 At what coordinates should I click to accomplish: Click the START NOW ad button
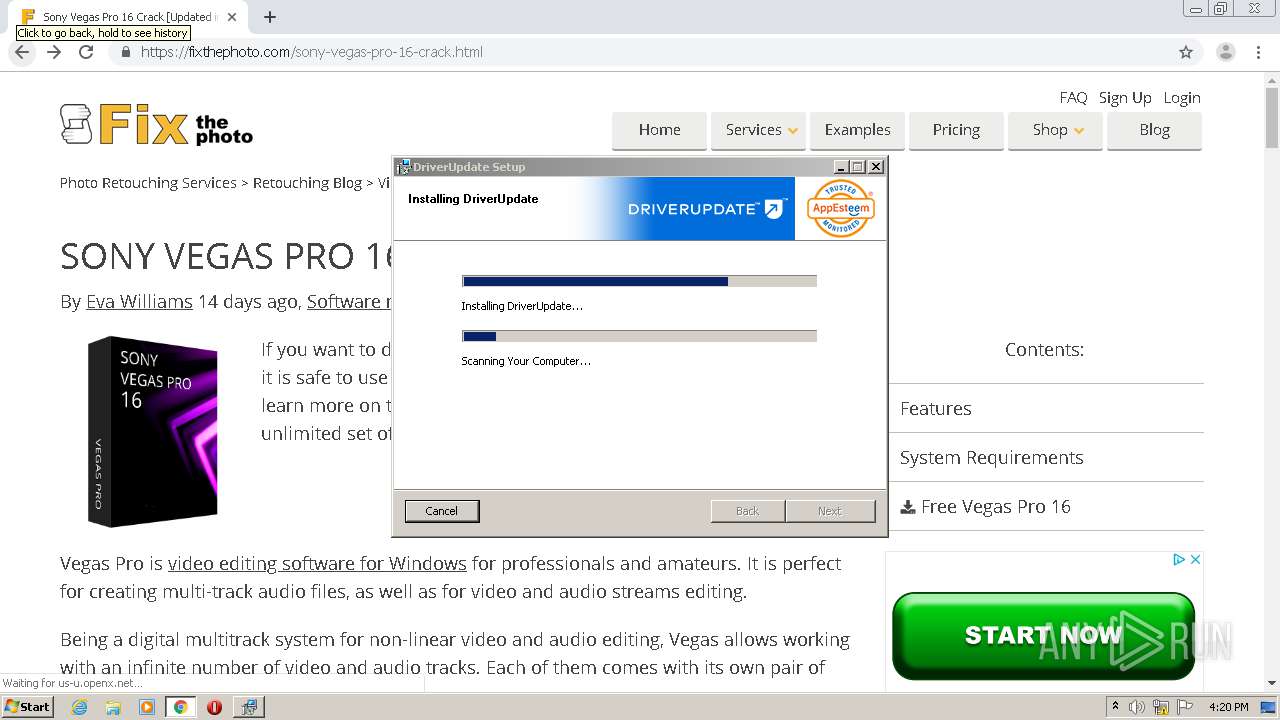click(1043, 636)
